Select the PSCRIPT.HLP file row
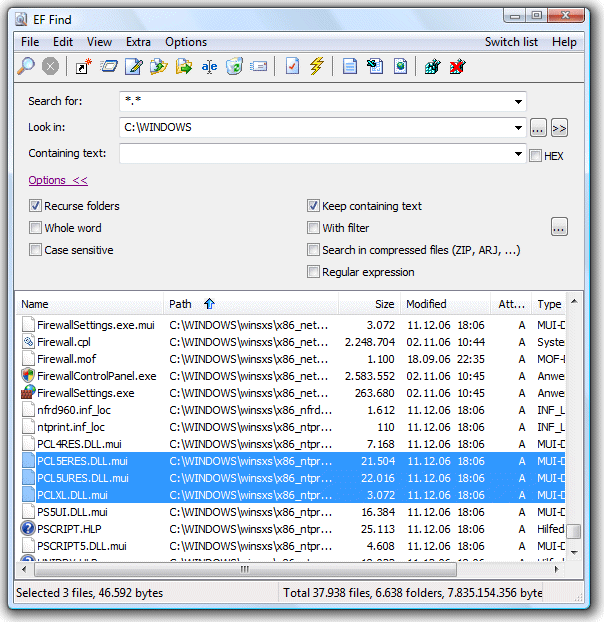This screenshot has height=622, width=604. coord(293,529)
